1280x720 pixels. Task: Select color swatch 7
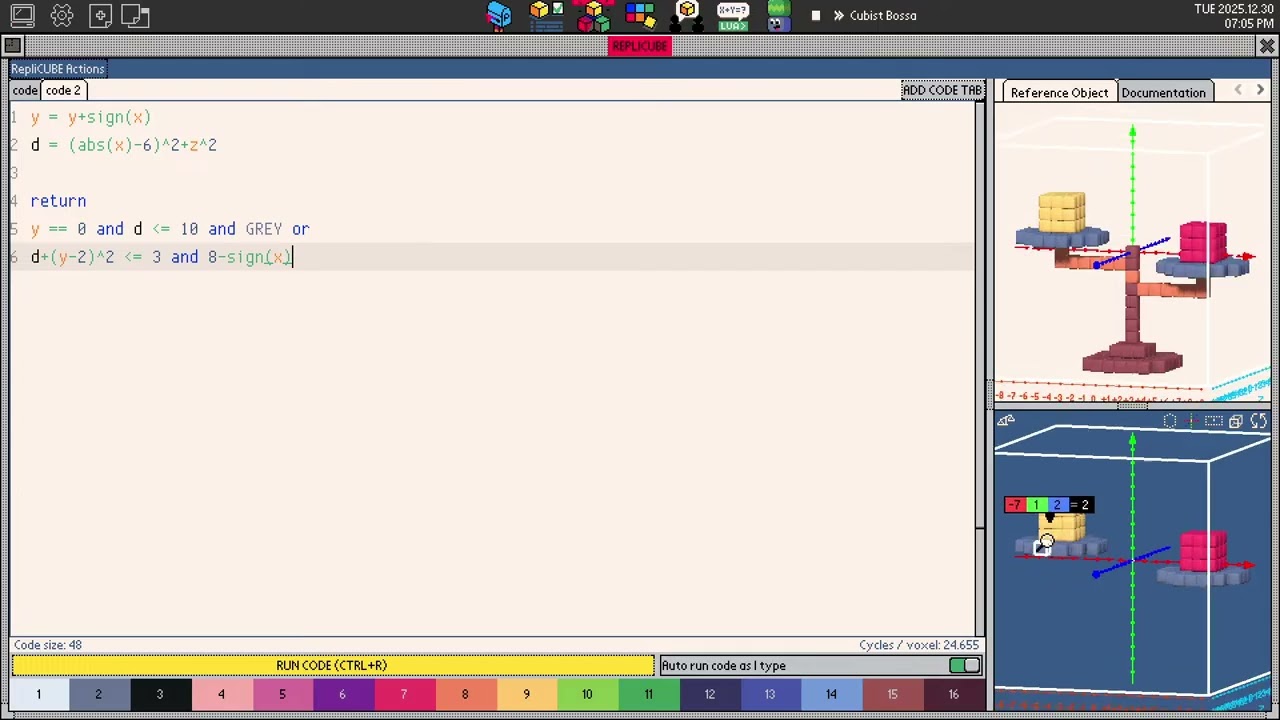[403, 694]
